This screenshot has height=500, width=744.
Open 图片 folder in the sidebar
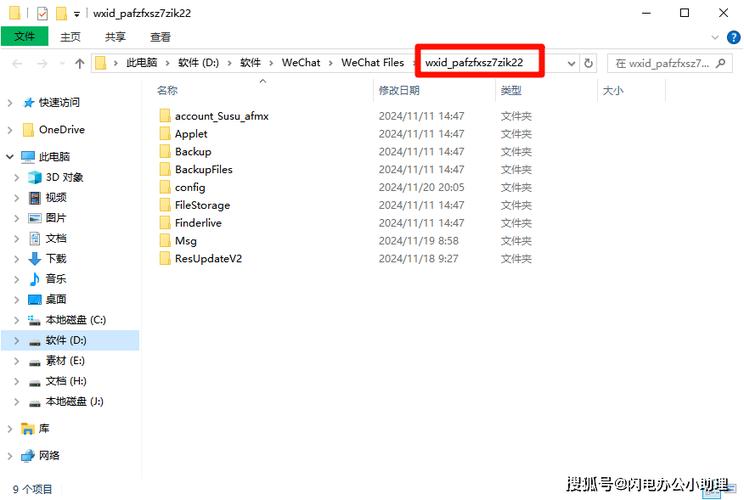pos(56,218)
